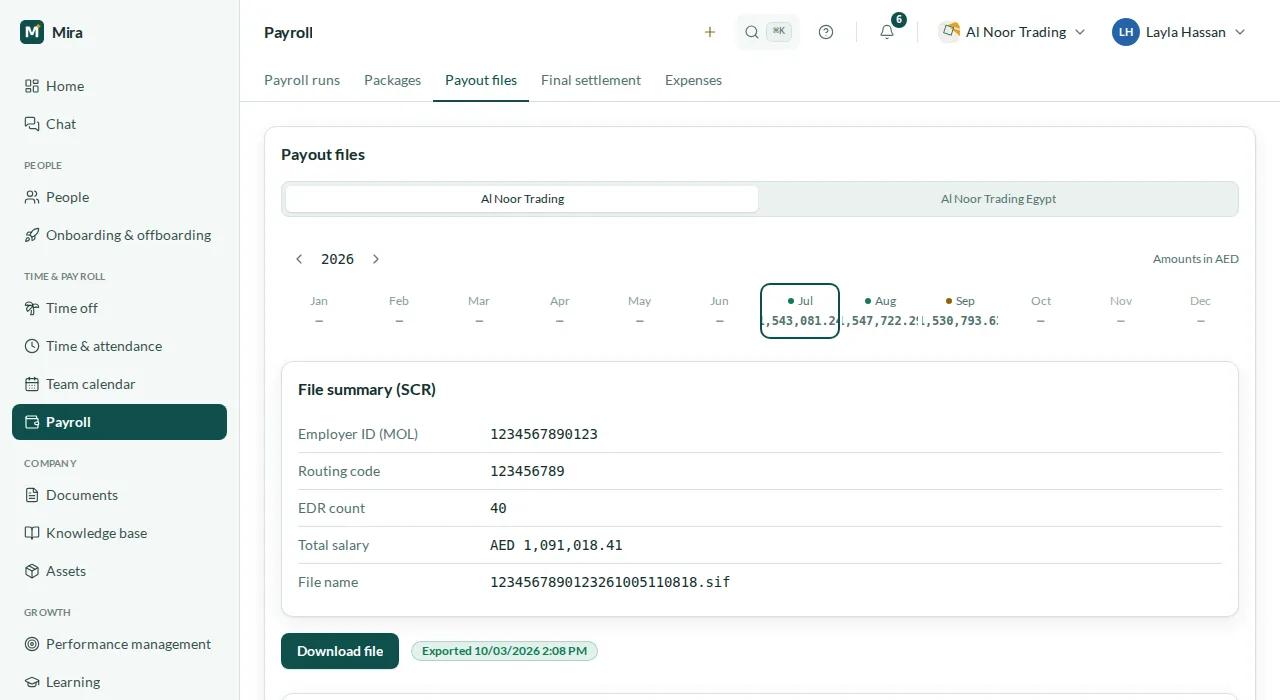Expand Al Noor Trading company switcher
The height and width of the screenshot is (700, 1280).
pos(1012,32)
